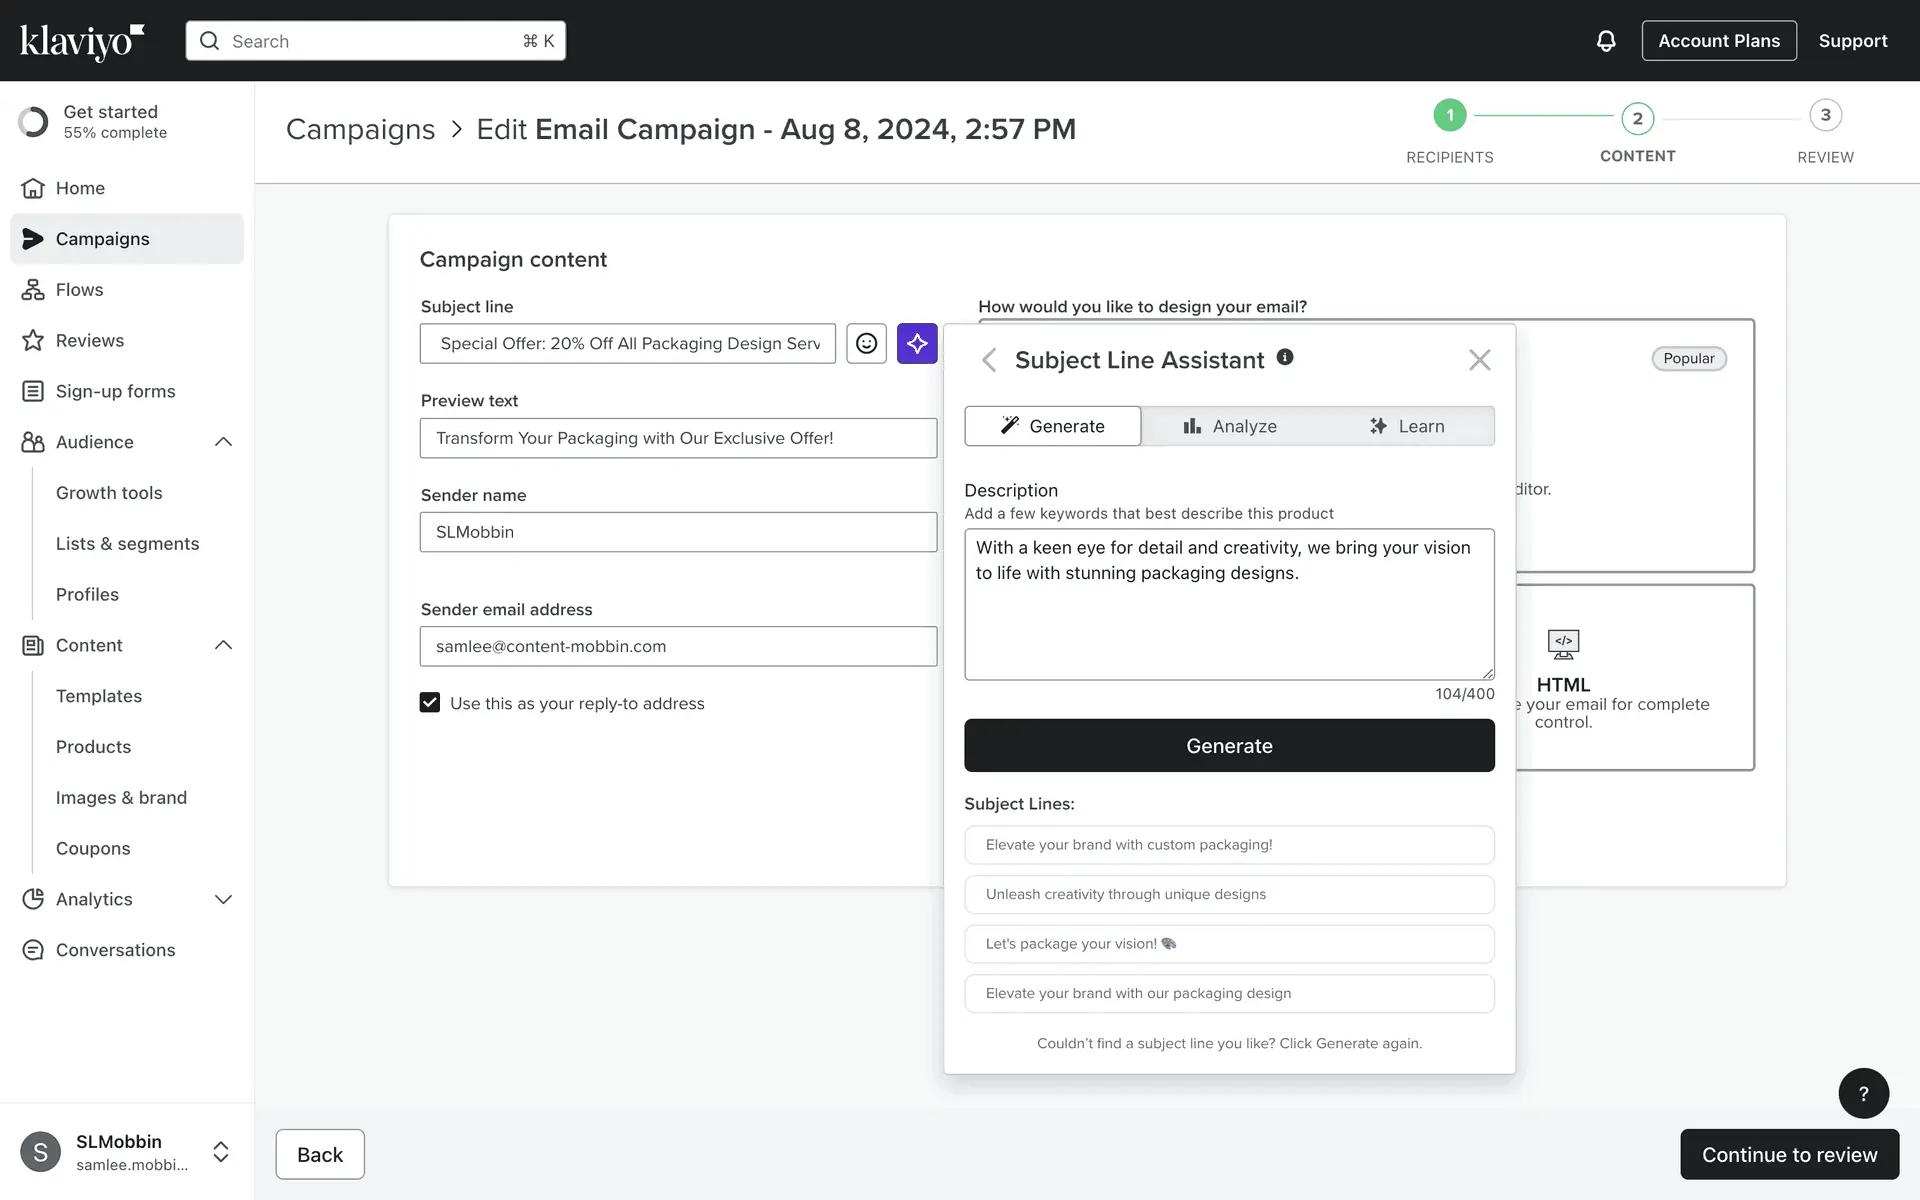Pick 'Unleash creativity through unique designs' suggestion
Image resolution: width=1920 pixels, height=1200 pixels.
click(x=1229, y=894)
